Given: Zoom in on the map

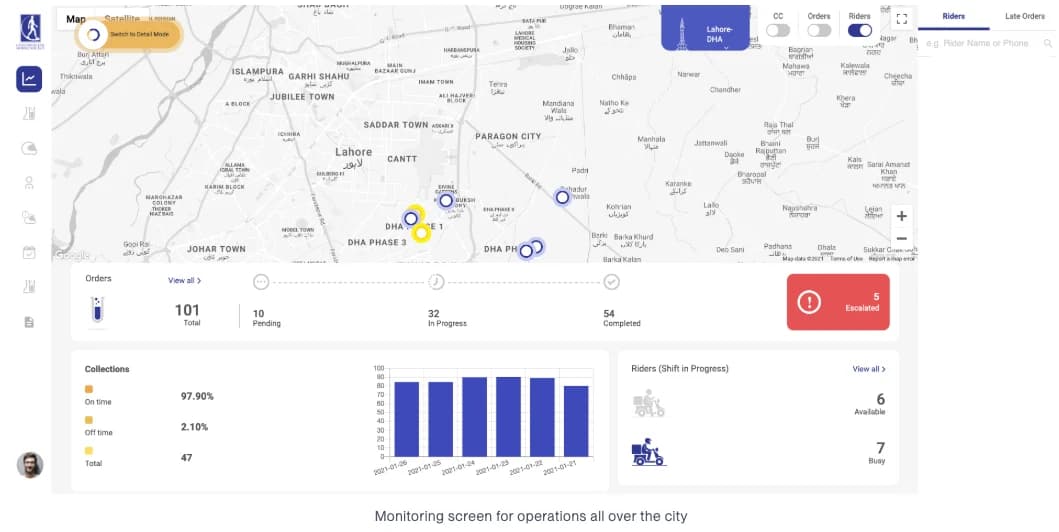Looking at the screenshot, I should click(x=902, y=216).
